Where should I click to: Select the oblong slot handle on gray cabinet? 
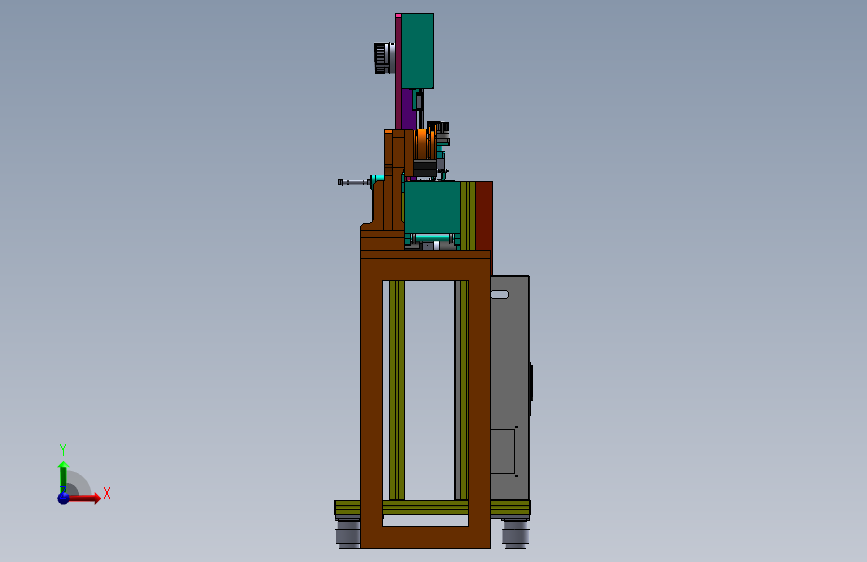point(499,295)
